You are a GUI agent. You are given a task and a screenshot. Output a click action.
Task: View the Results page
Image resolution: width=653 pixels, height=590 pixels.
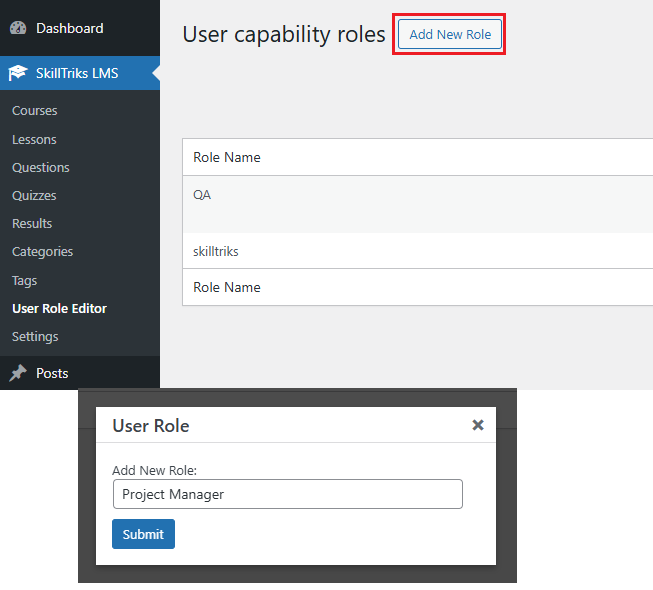(x=32, y=223)
